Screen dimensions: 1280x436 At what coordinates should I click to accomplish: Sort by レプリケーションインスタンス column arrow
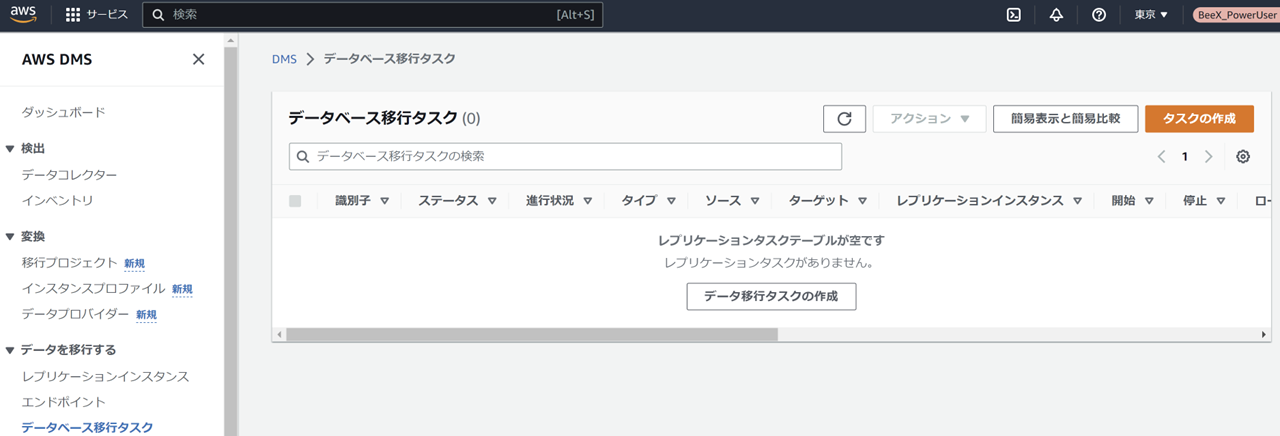point(1077,201)
